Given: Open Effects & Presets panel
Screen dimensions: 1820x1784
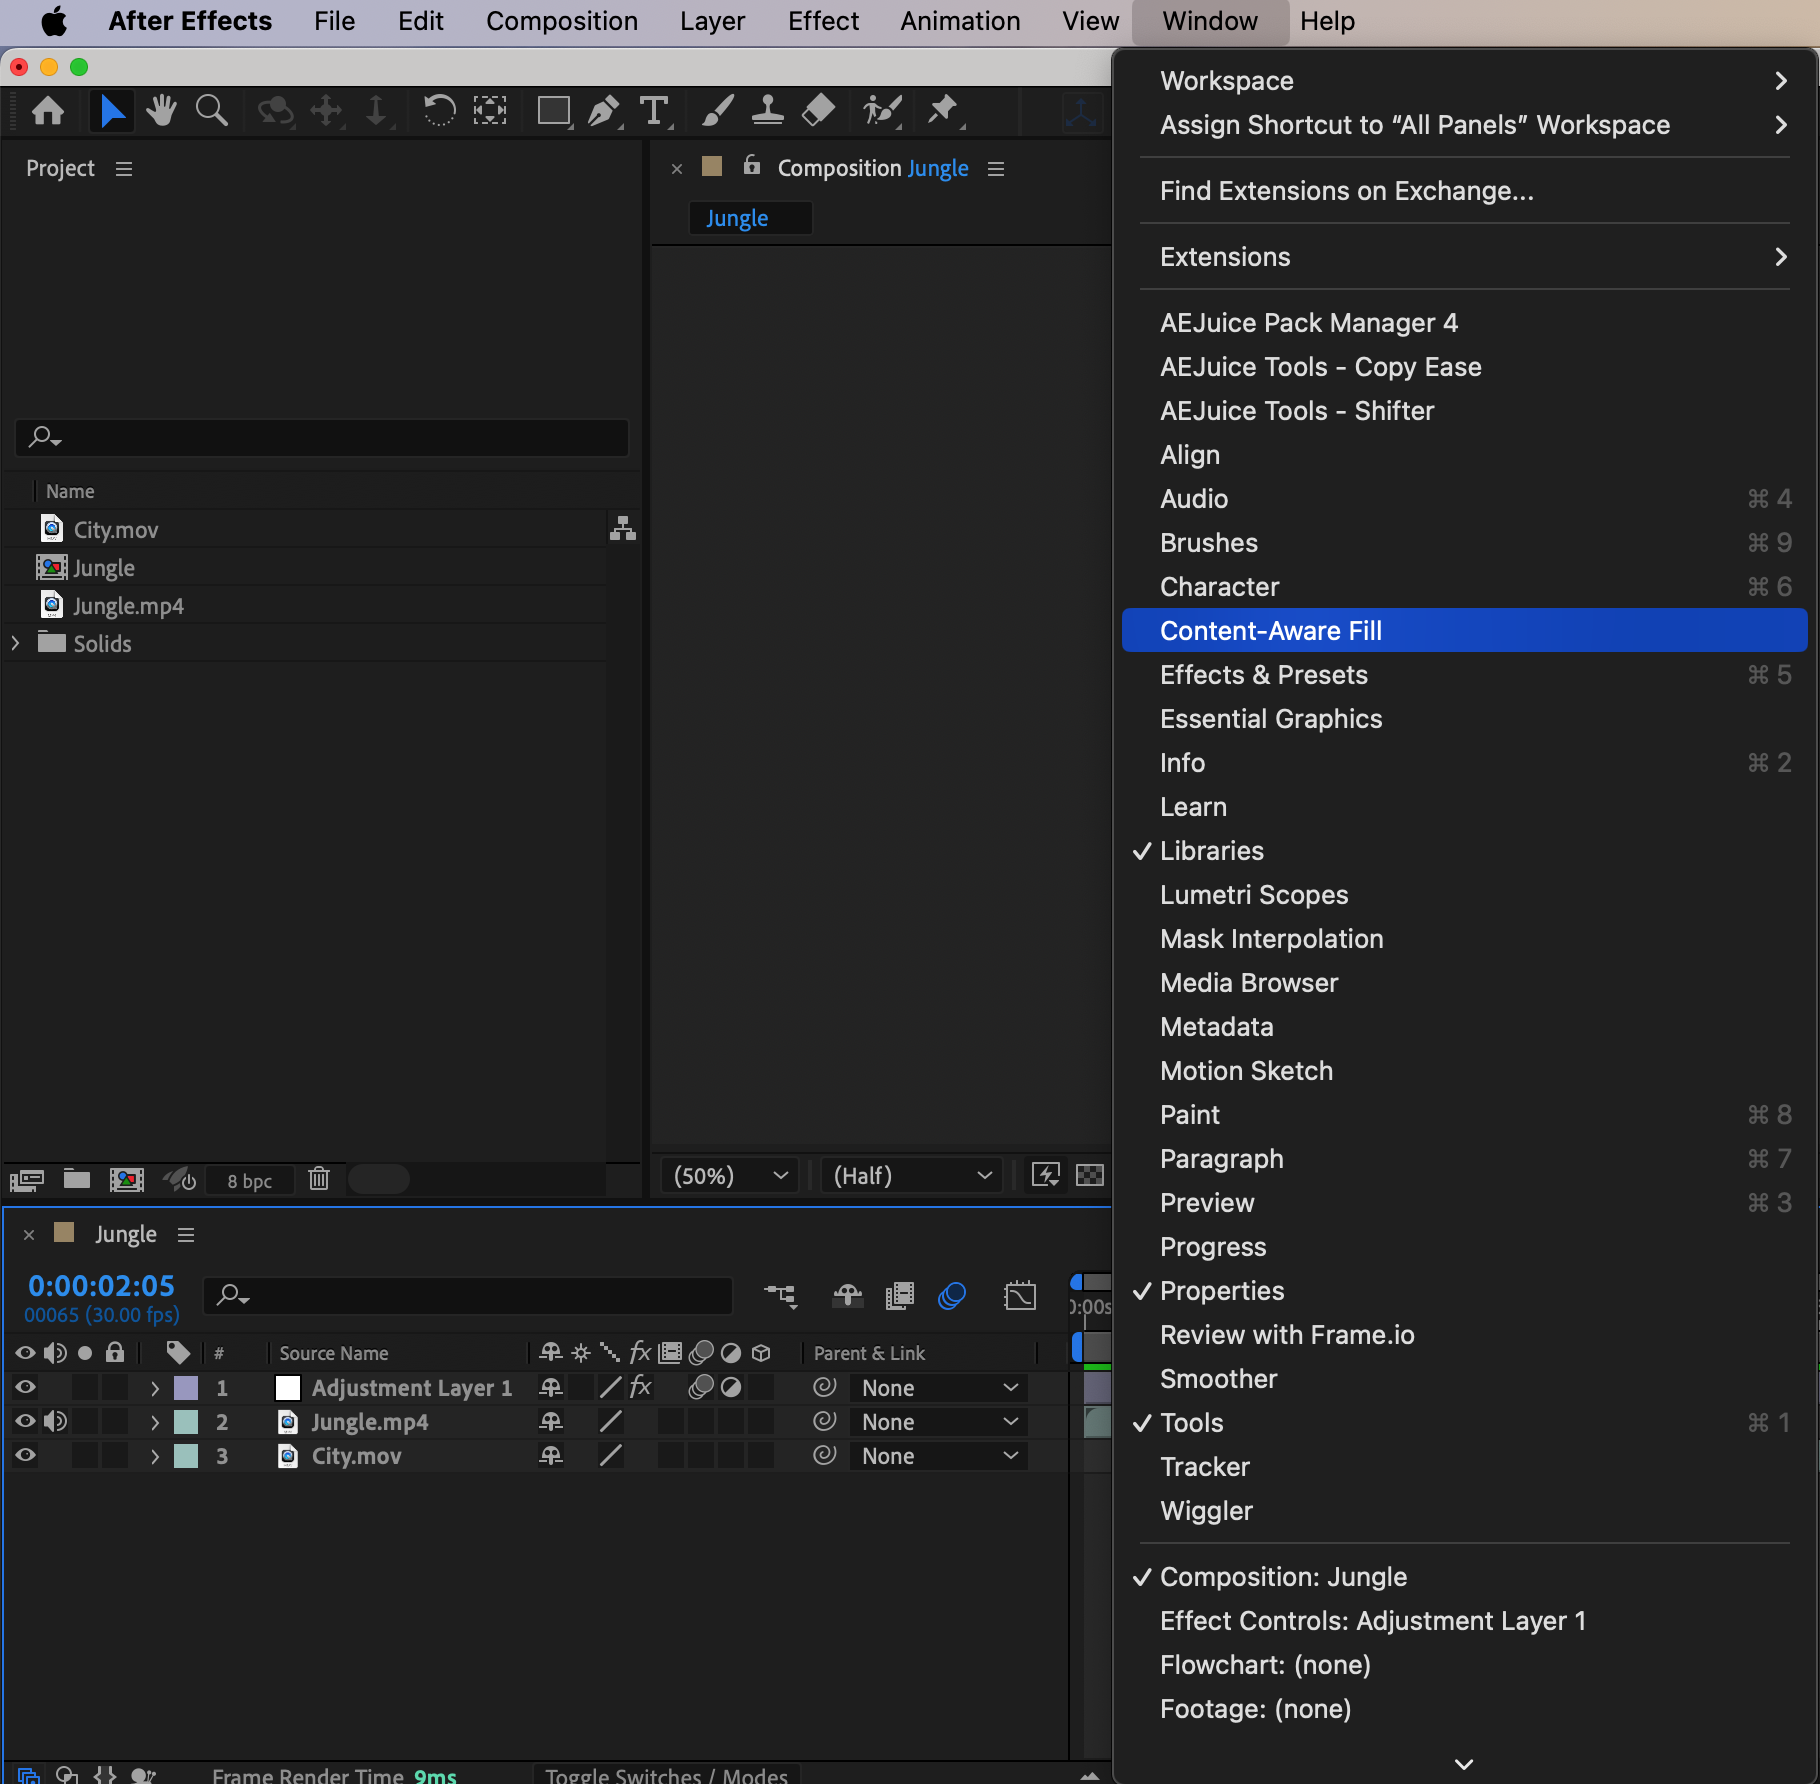Looking at the screenshot, I should coord(1464,675).
